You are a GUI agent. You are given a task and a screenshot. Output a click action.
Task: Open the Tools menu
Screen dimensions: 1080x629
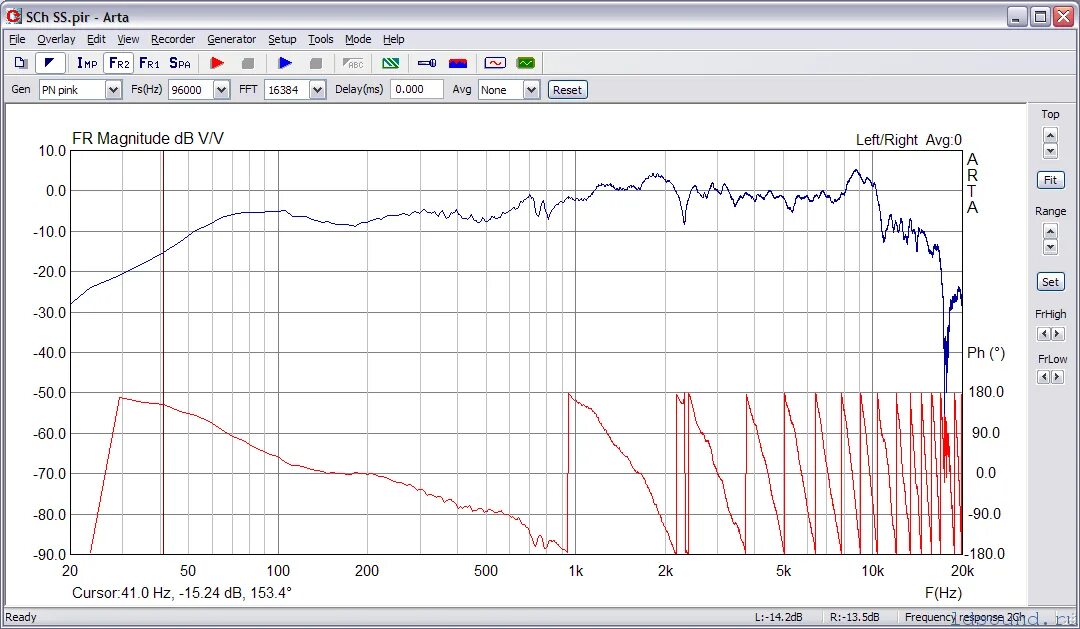pos(320,39)
